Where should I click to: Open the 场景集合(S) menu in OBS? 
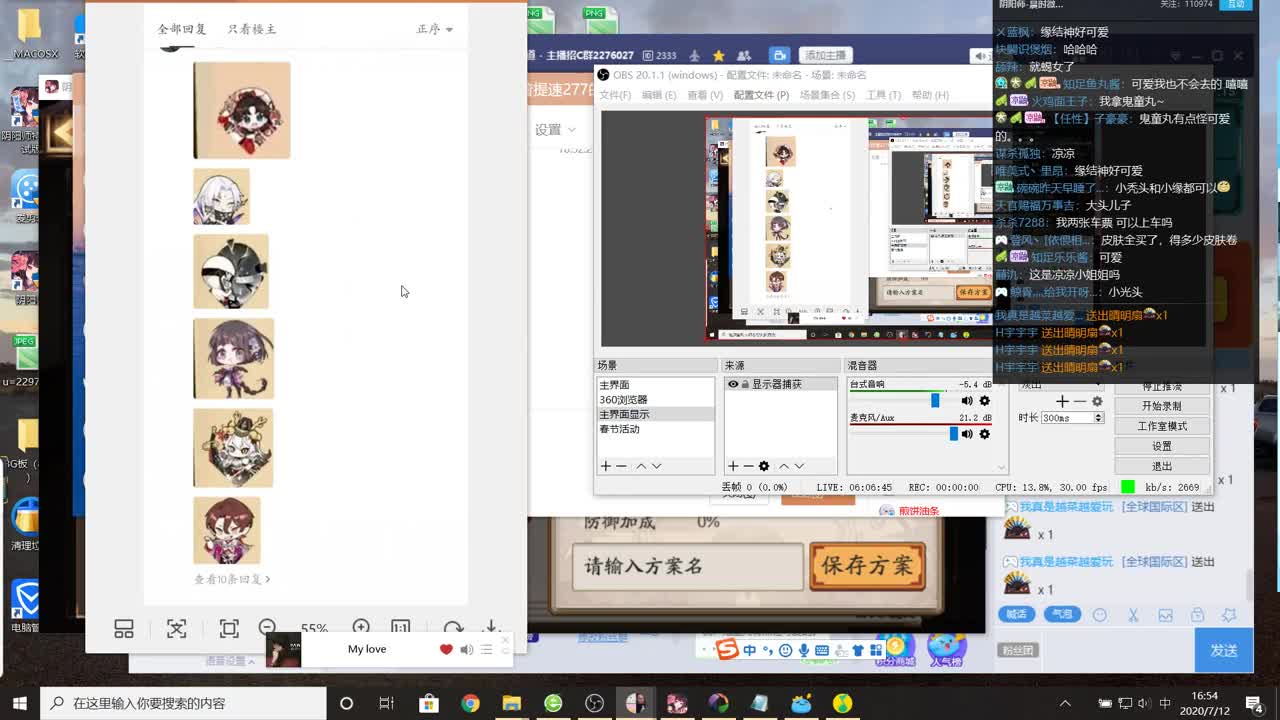coord(828,95)
